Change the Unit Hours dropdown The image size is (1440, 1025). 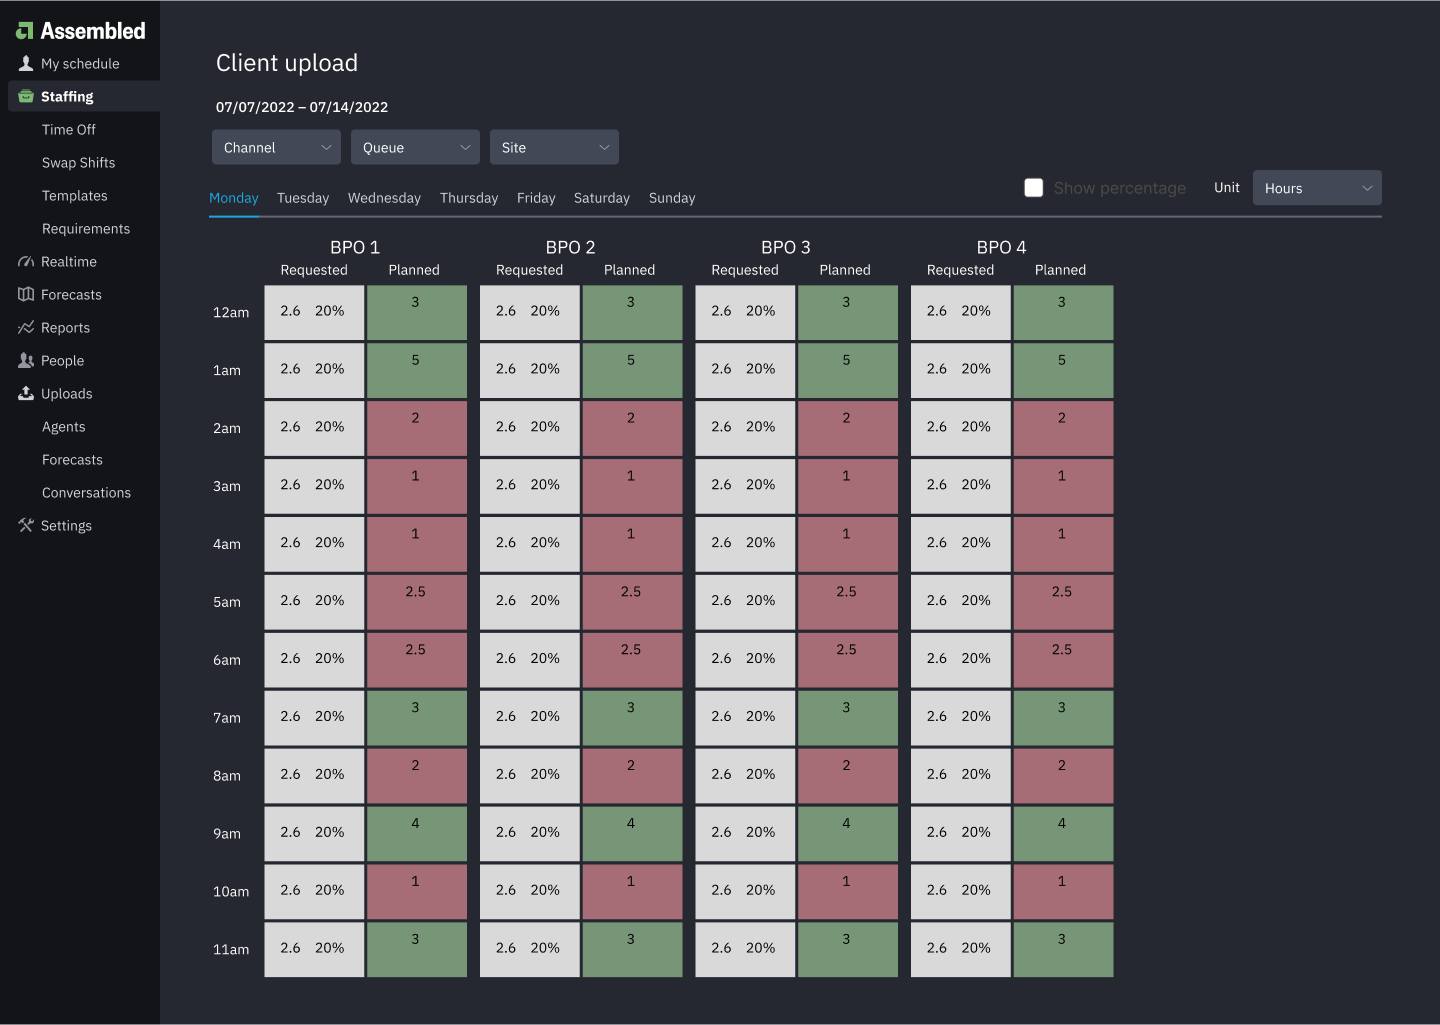click(1316, 188)
